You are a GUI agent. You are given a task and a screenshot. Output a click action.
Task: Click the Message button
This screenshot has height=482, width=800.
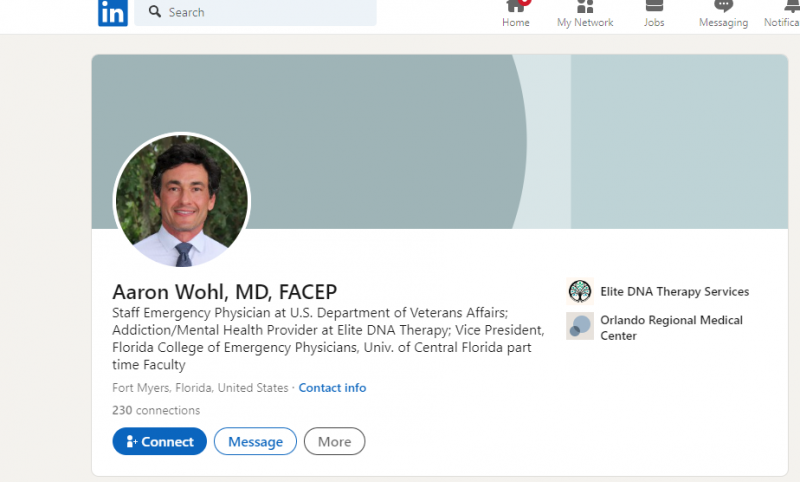tap(255, 441)
